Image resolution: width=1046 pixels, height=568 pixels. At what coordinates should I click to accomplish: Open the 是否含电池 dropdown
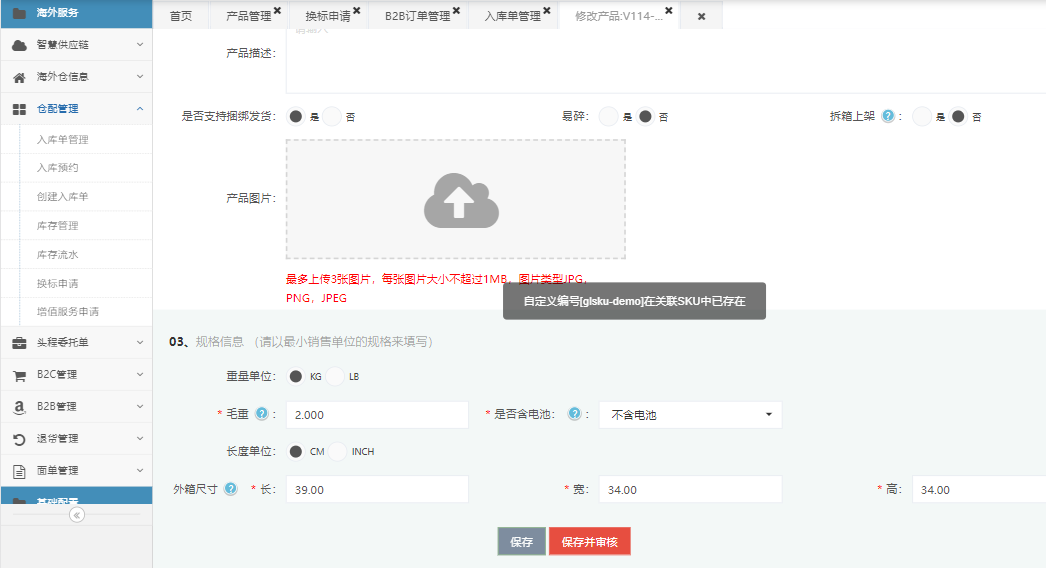690,414
